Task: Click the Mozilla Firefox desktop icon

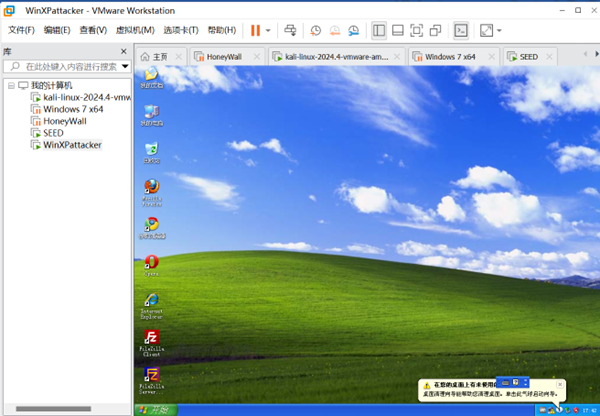Action: [152, 193]
